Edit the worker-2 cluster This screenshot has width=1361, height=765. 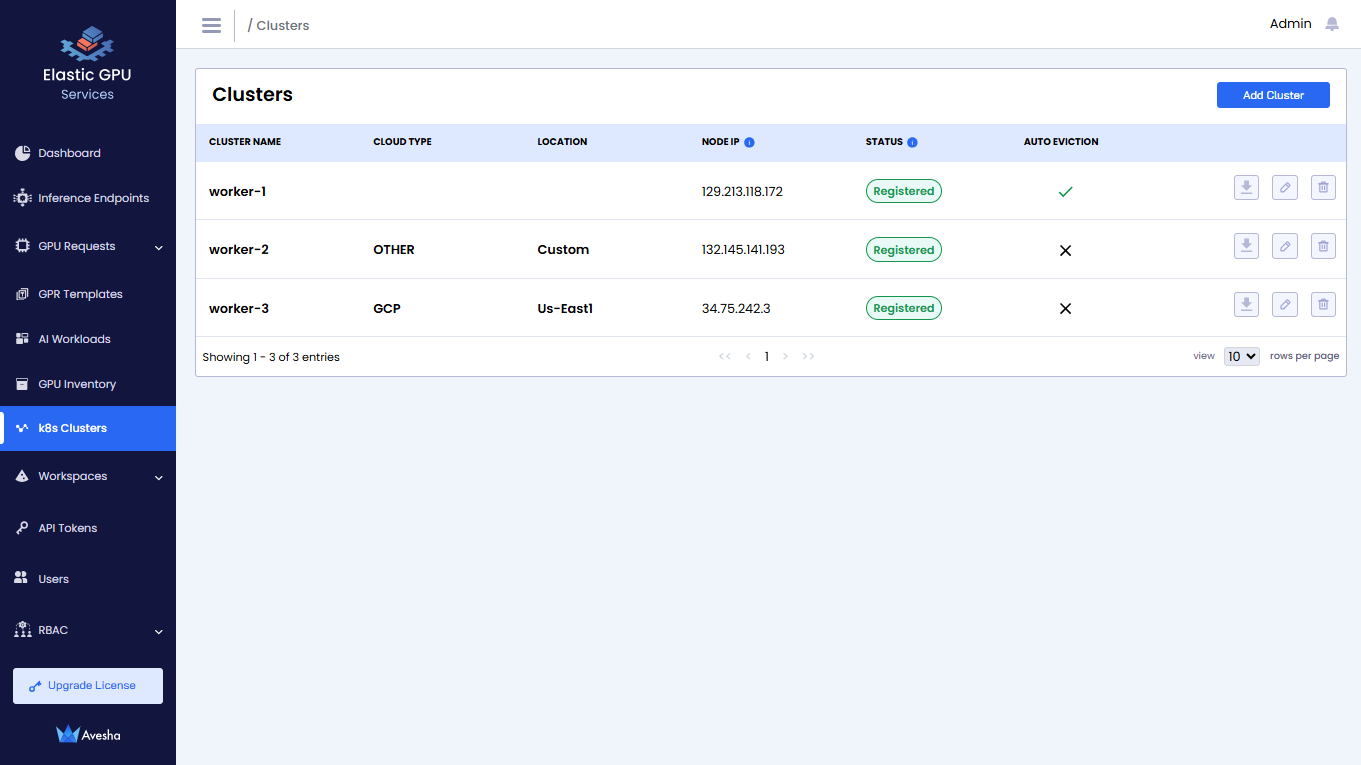pos(1285,246)
